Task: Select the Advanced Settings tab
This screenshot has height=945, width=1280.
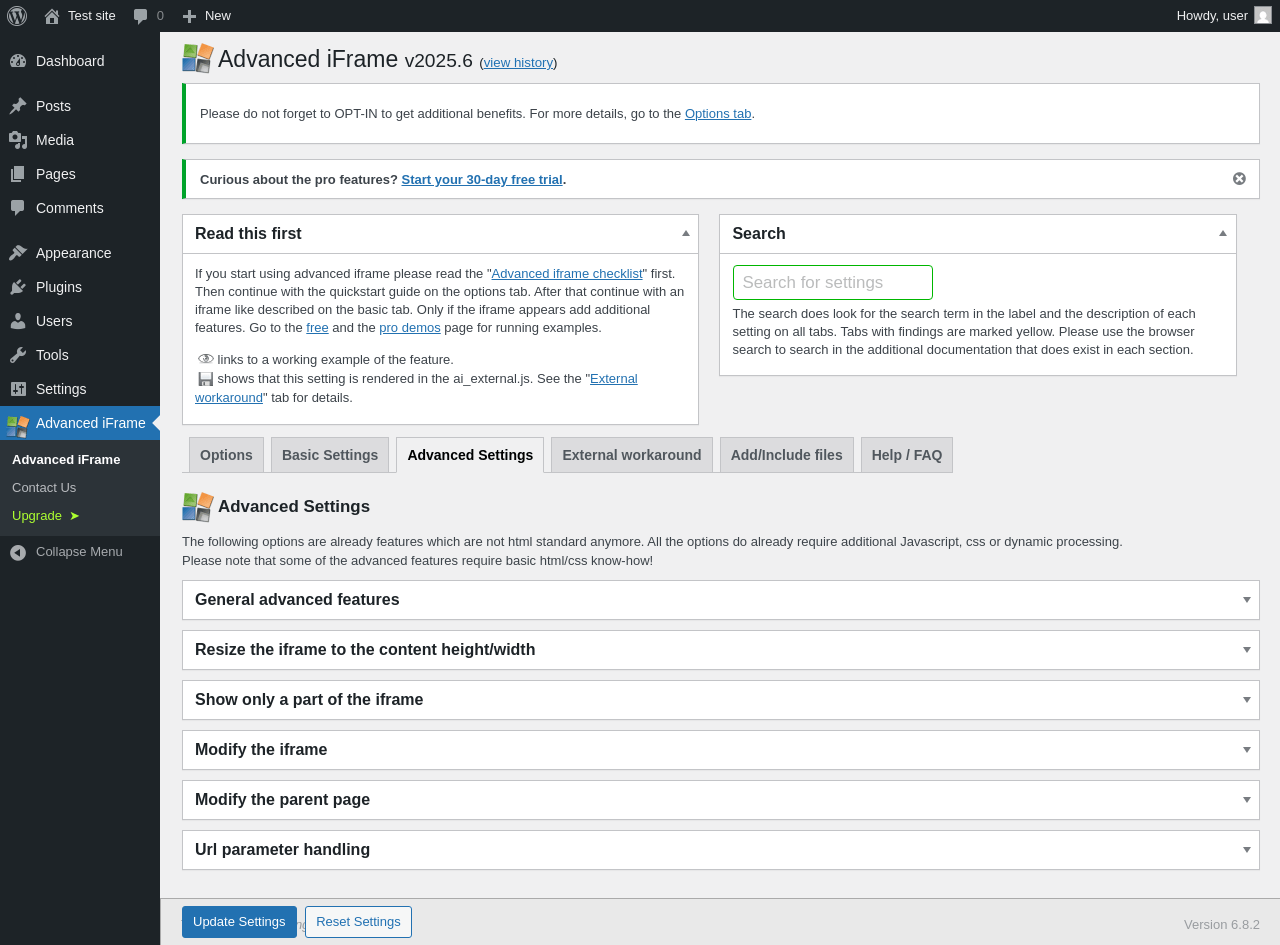Action: [x=470, y=455]
